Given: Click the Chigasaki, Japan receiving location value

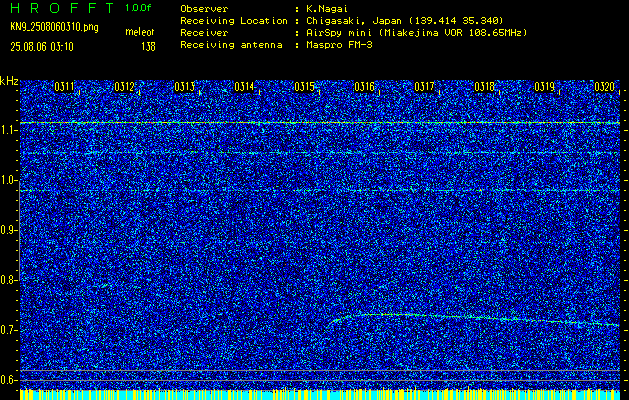Looking at the screenshot, I should pyautogui.click(x=404, y=21).
